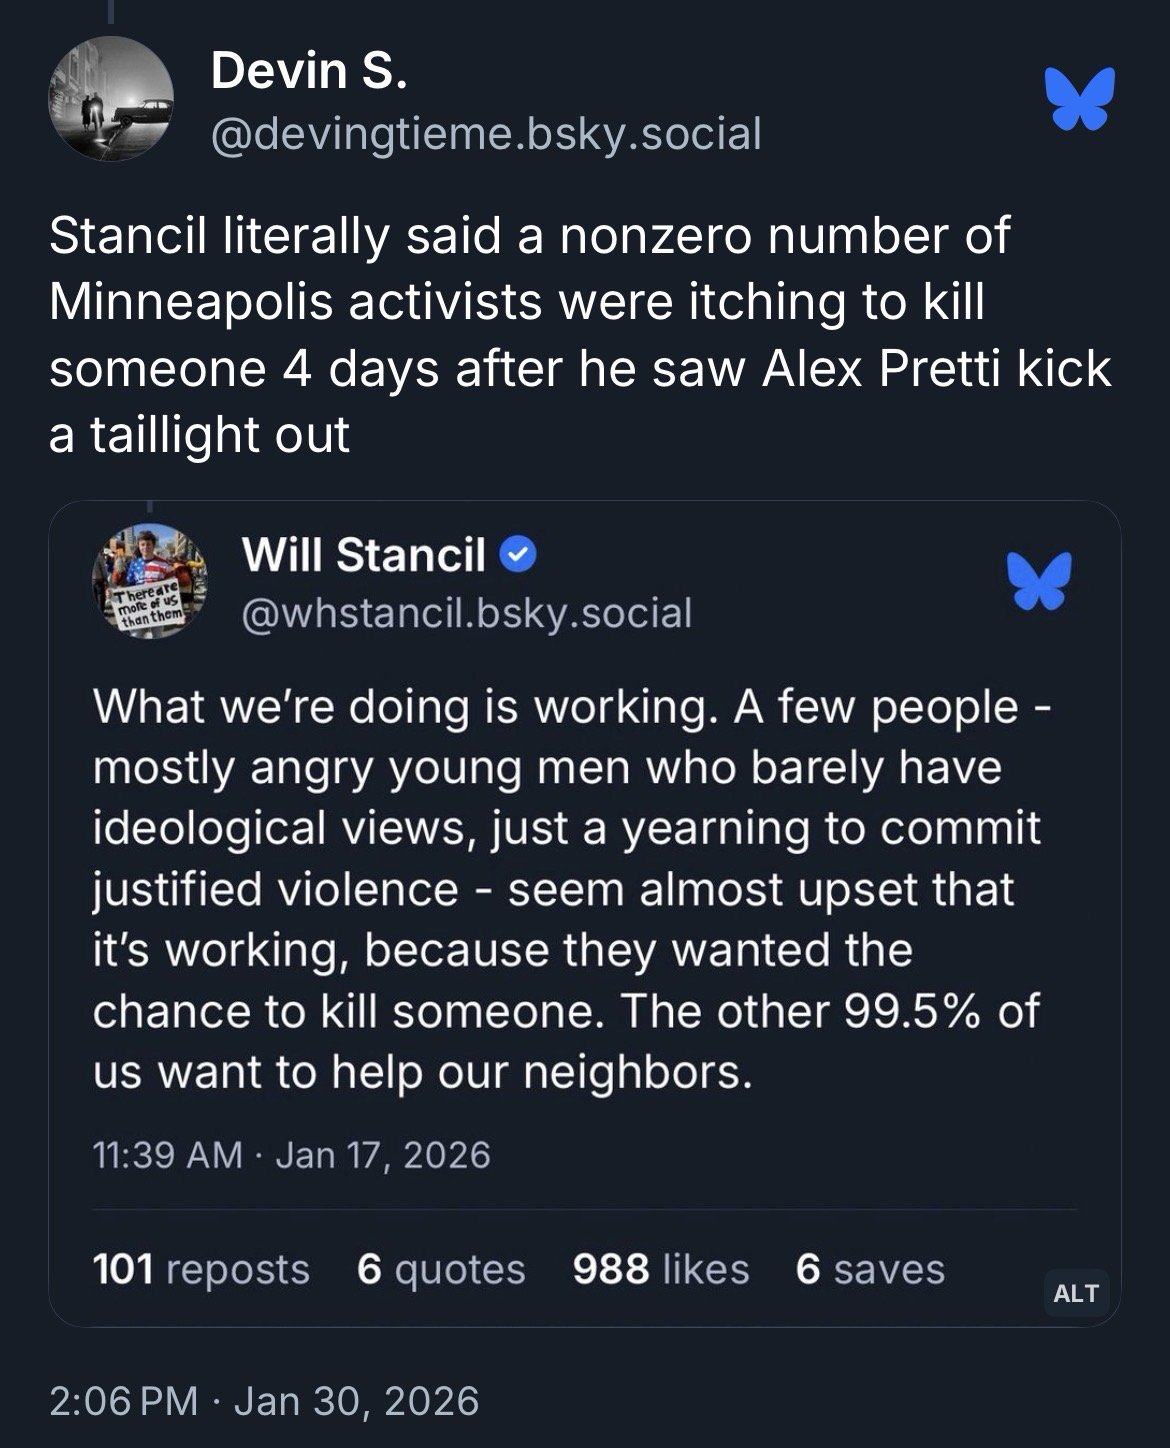View the 101 reposts list
1170x1448 pixels.
point(201,1269)
